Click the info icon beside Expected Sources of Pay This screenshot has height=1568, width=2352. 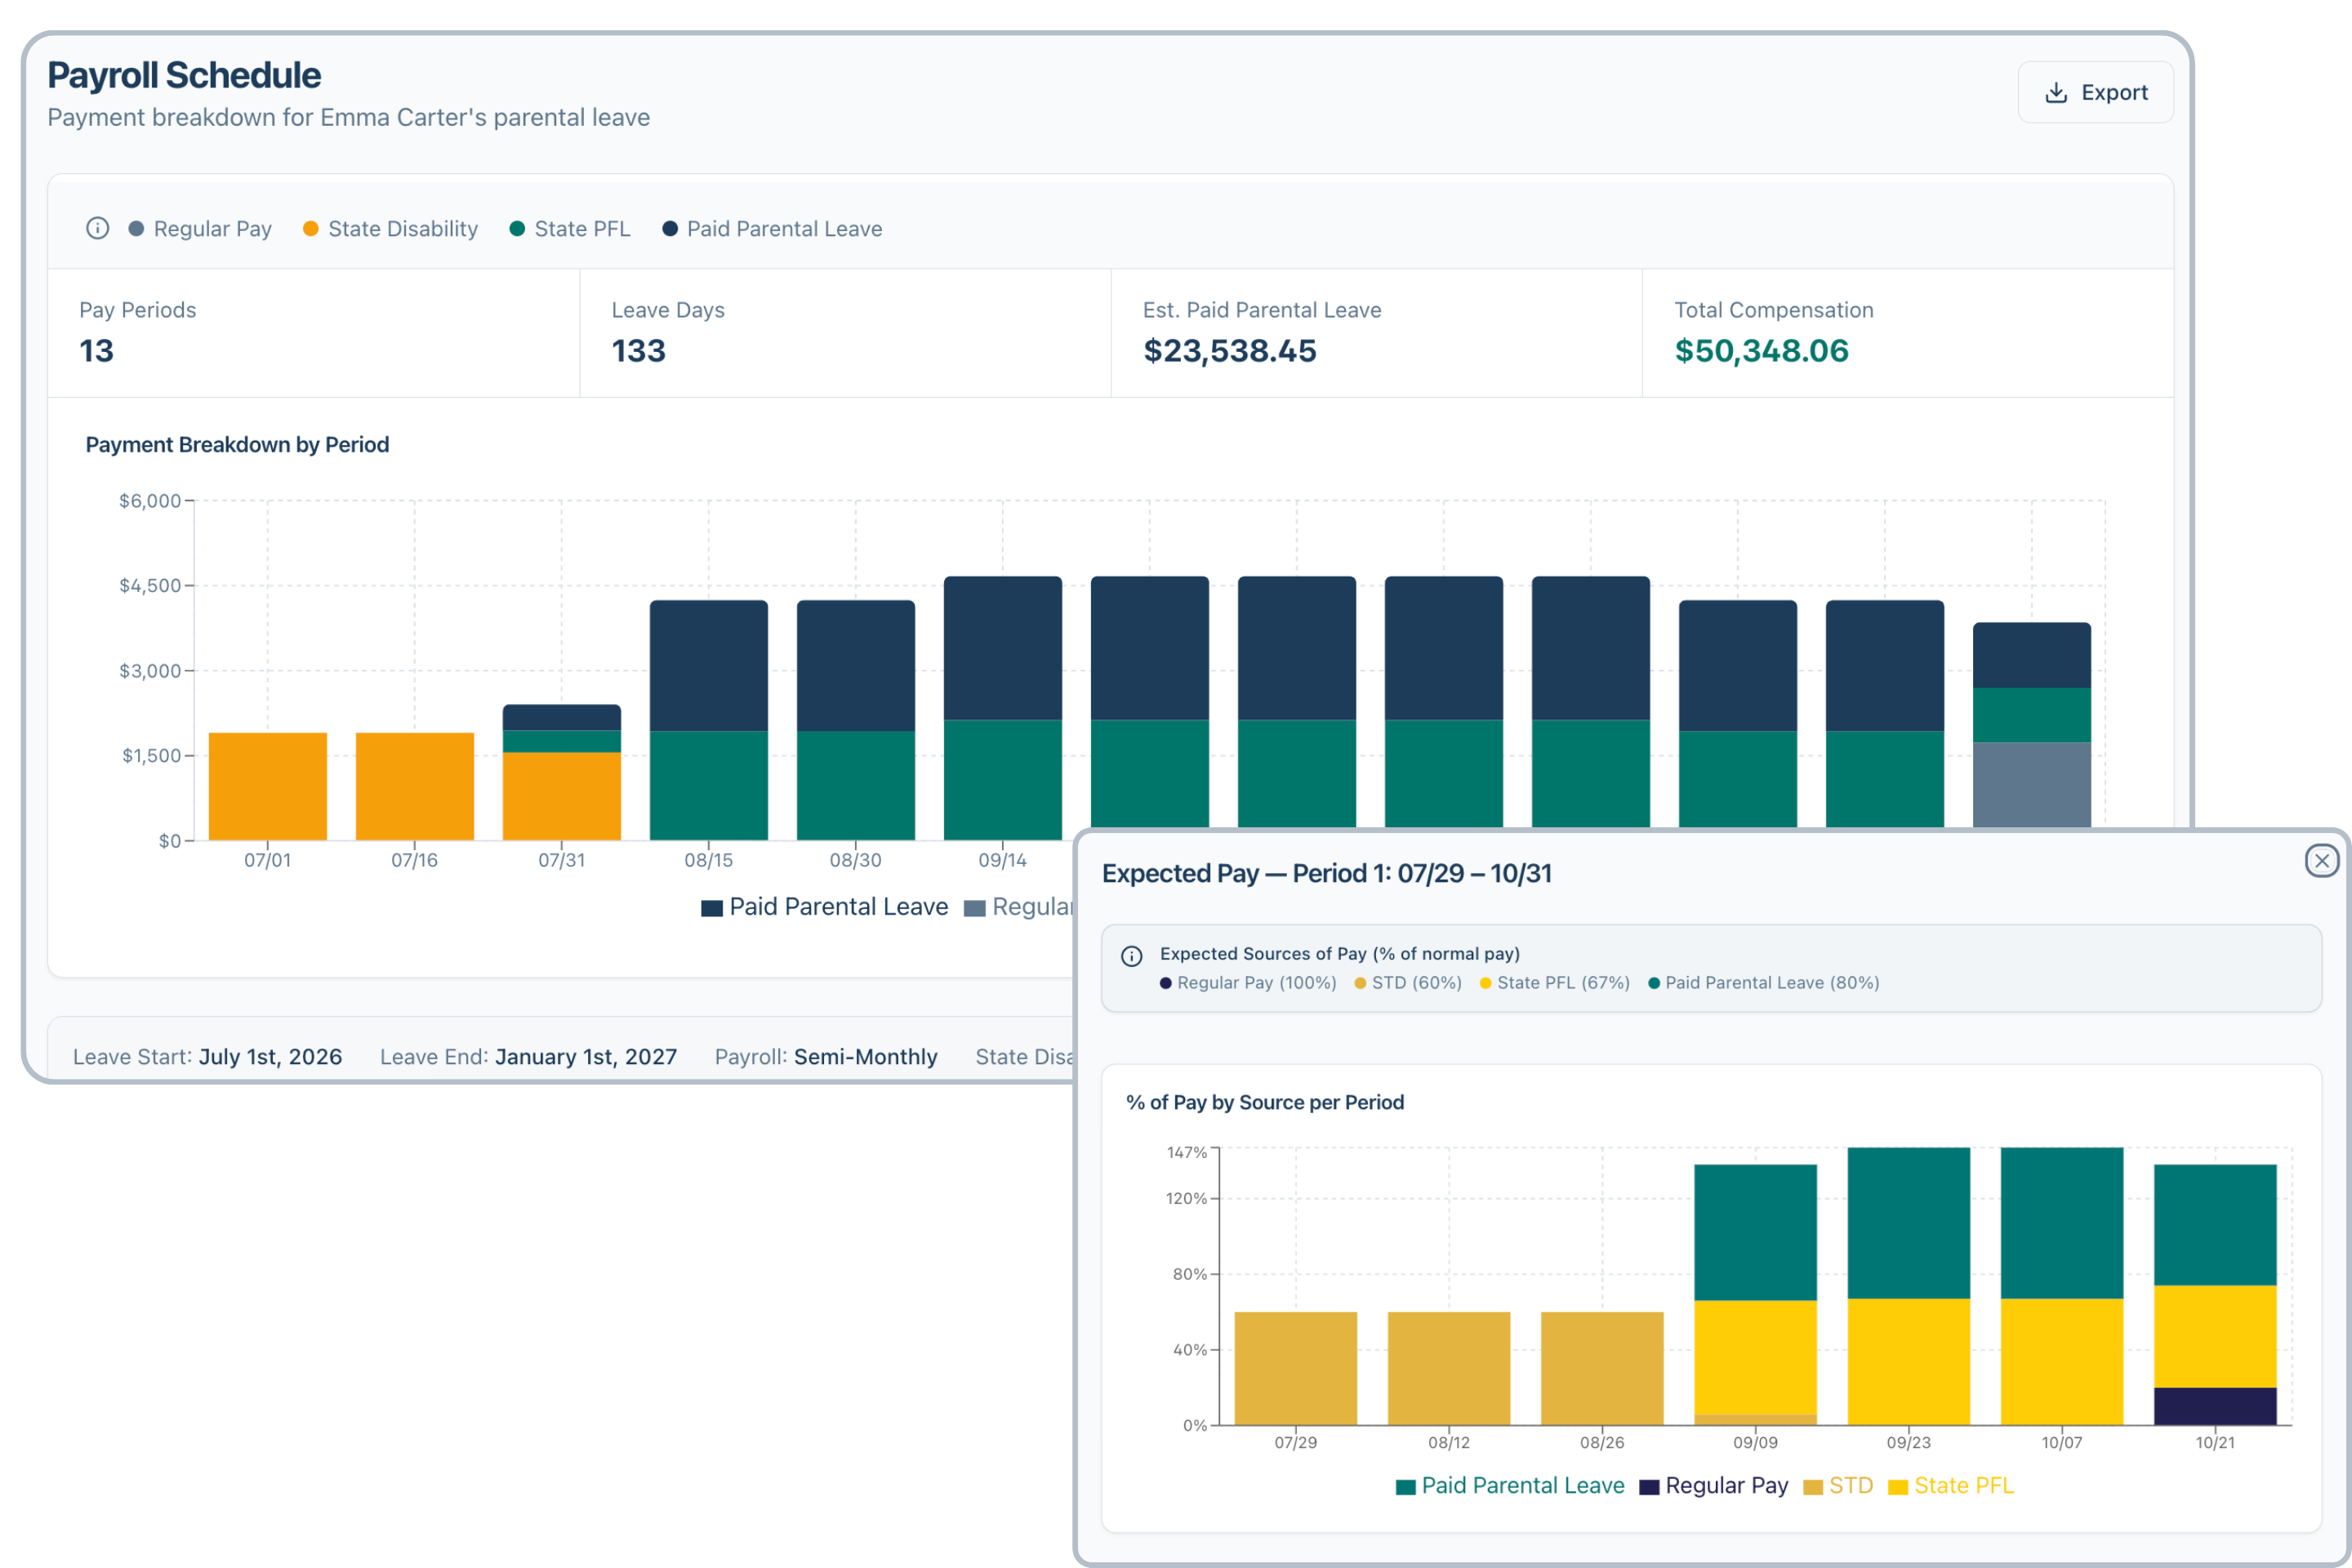[1131, 956]
